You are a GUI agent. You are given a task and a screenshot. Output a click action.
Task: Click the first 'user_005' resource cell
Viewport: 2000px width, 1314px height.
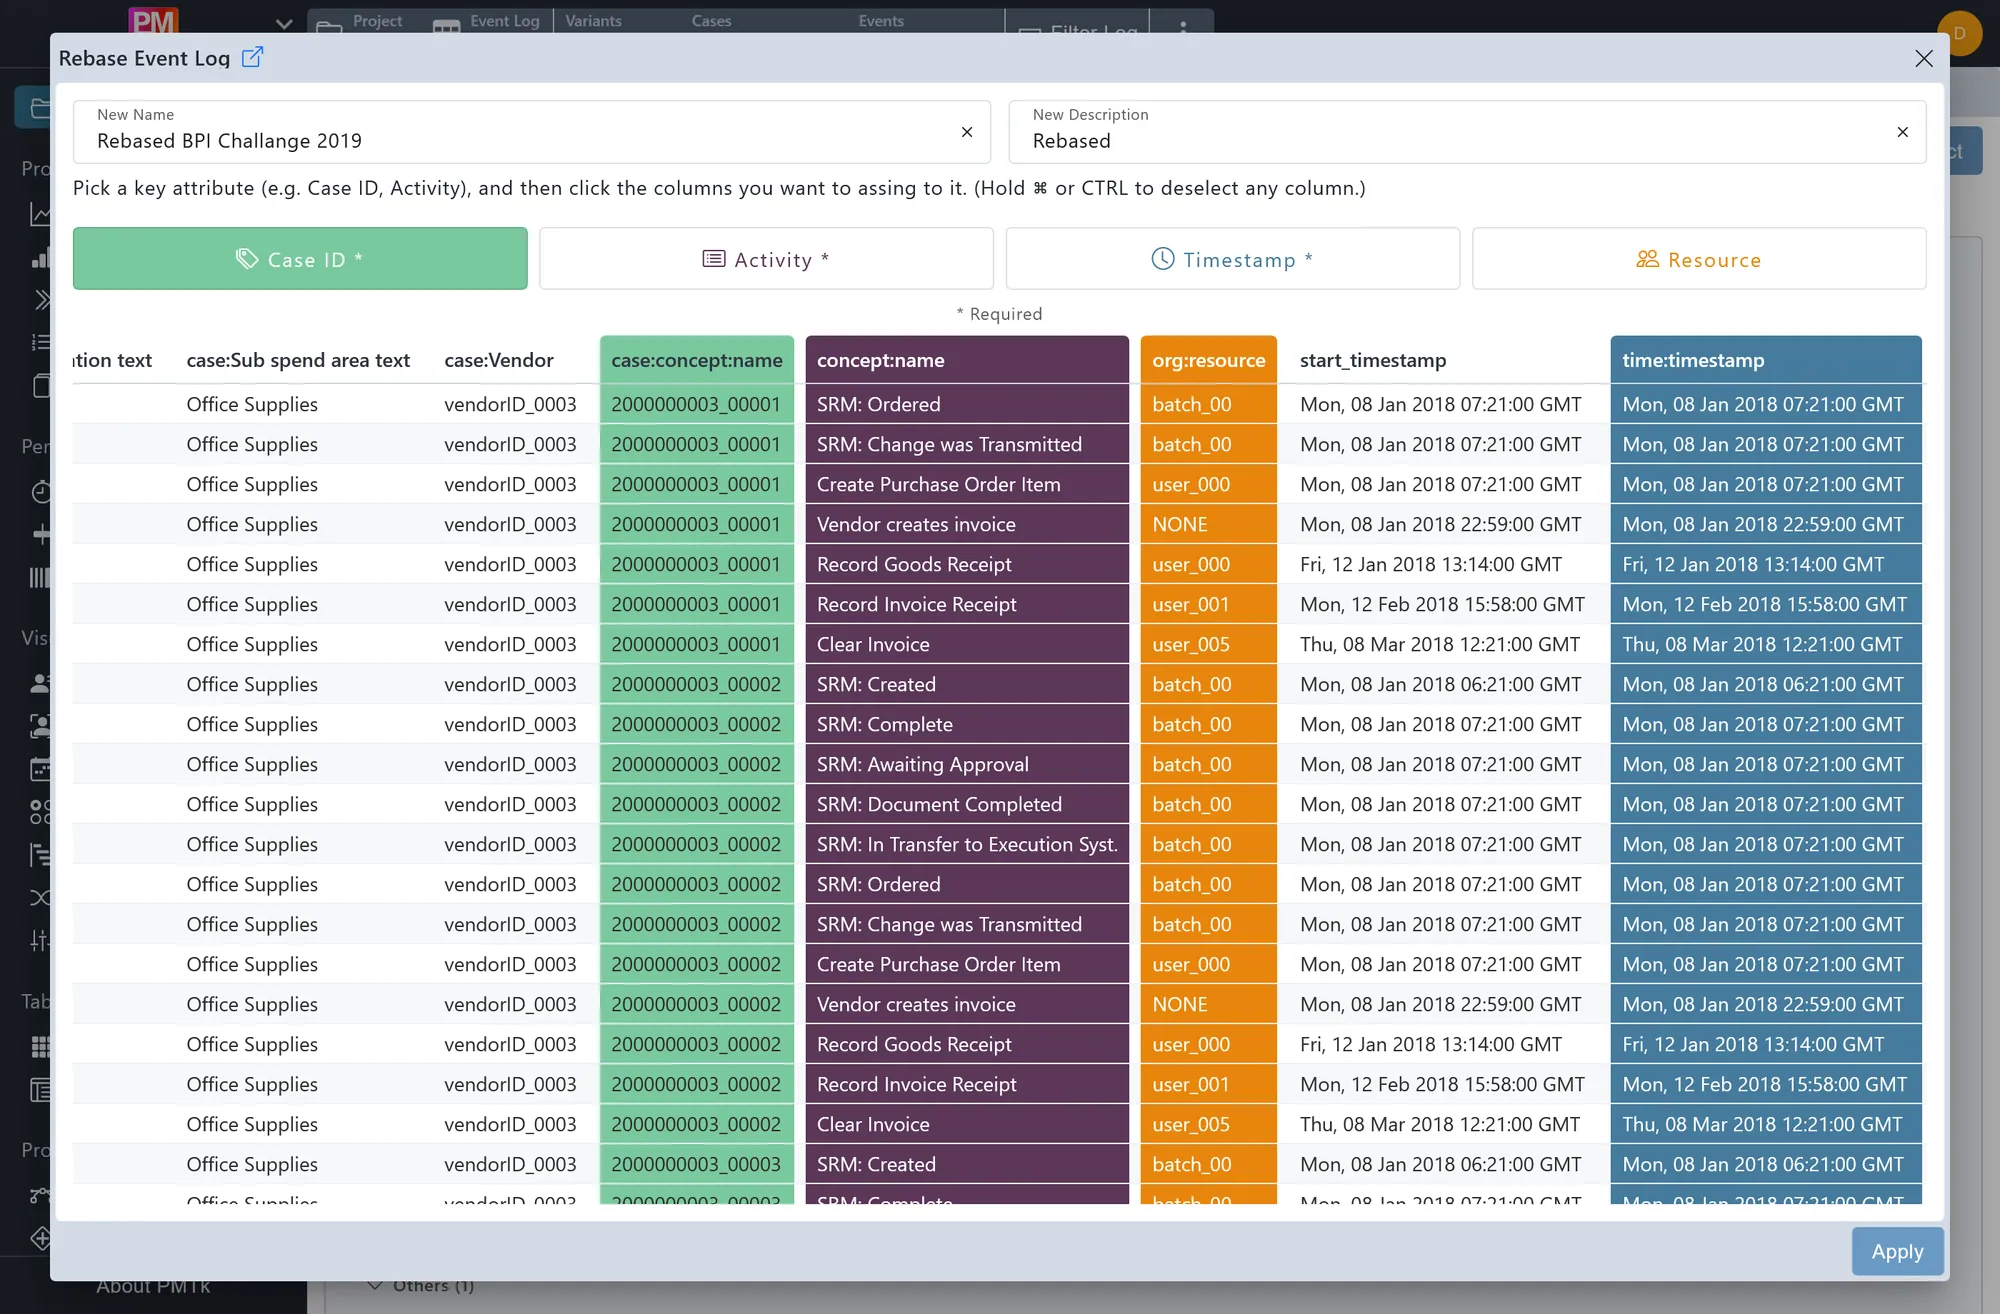[x=1208, y=644]
